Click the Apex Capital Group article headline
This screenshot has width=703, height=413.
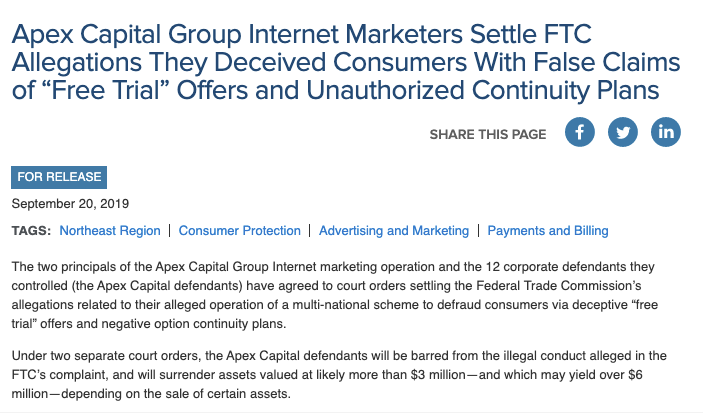345,63
